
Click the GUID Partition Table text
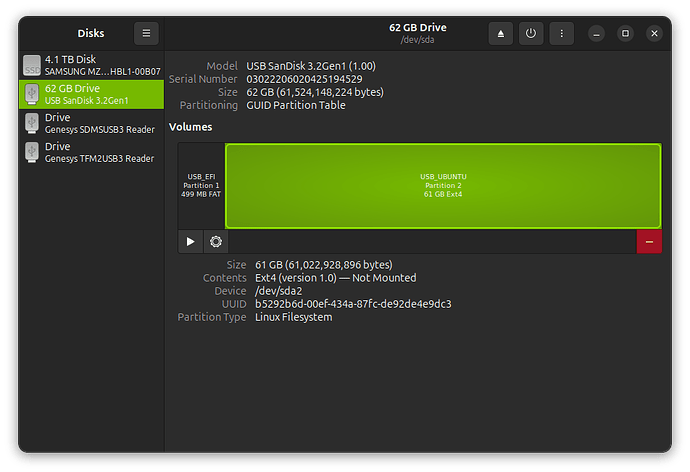click(296, 106)
